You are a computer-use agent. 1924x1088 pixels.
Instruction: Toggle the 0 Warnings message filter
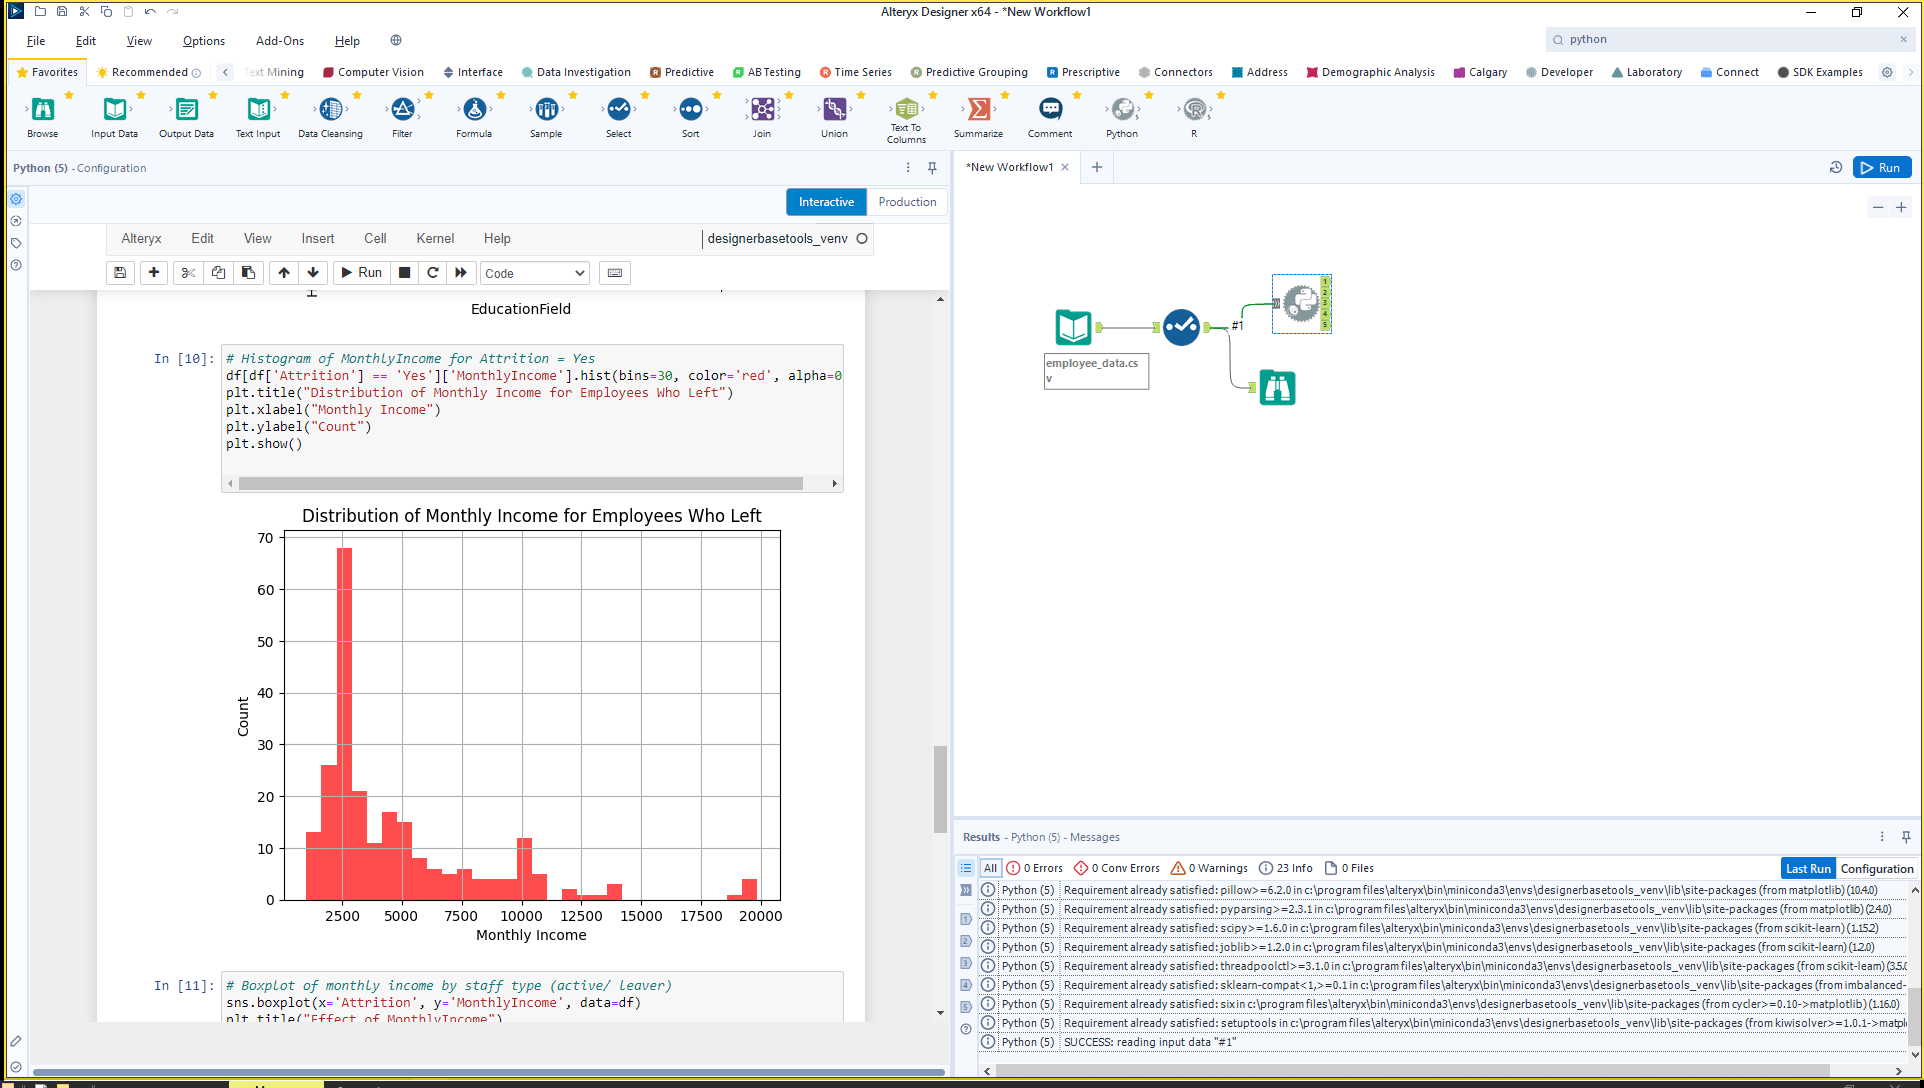[x=1208, y=867]
